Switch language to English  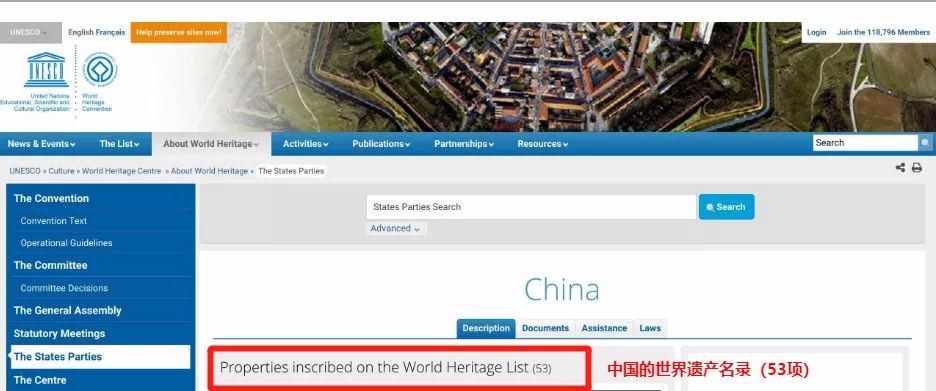tap(81, 32)
